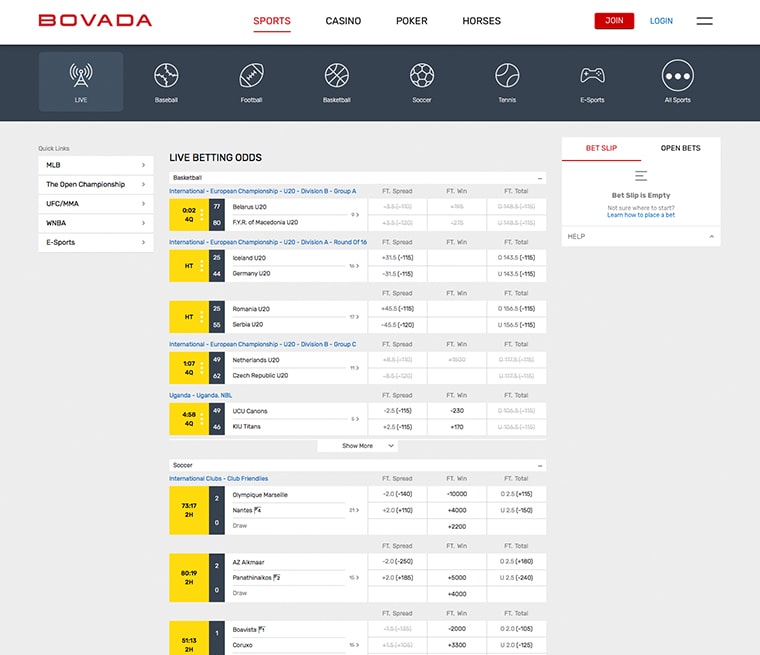Open International Clubs Club Friendlies link

218,479
